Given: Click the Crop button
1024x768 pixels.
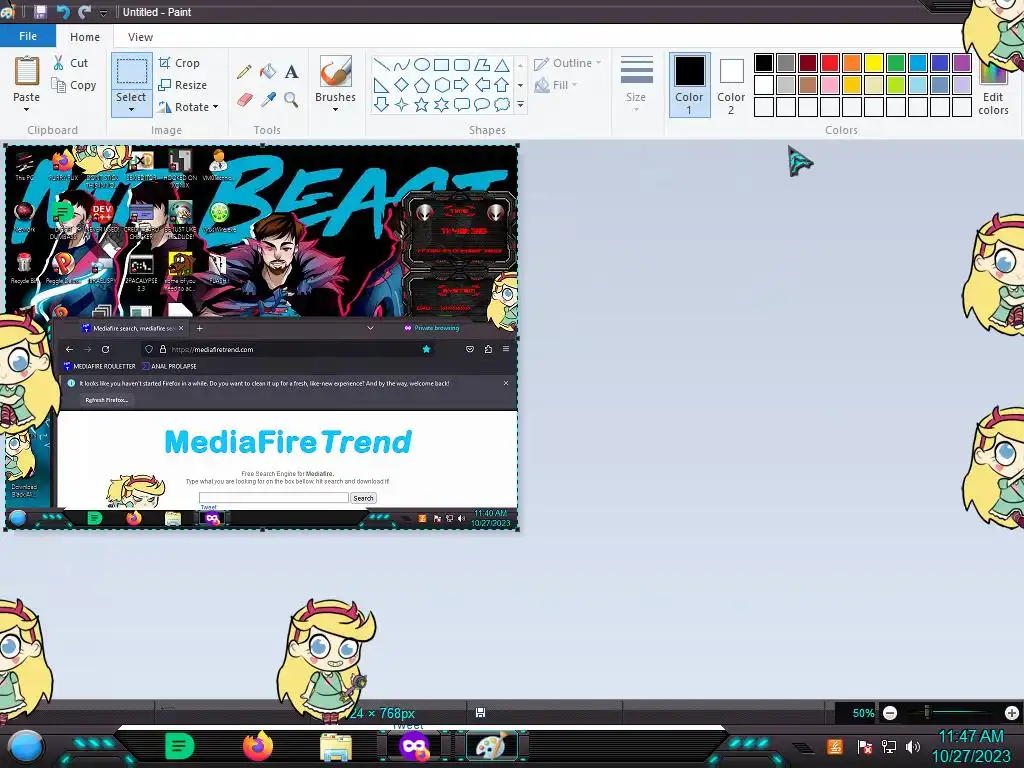Looking at the screenshot, I should [x=179, y=63].
